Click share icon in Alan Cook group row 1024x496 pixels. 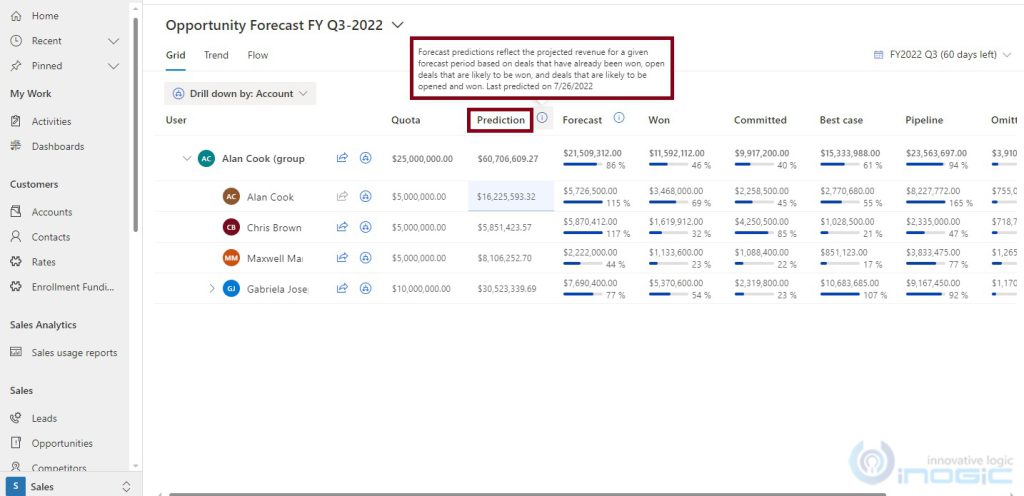point(342,158)
